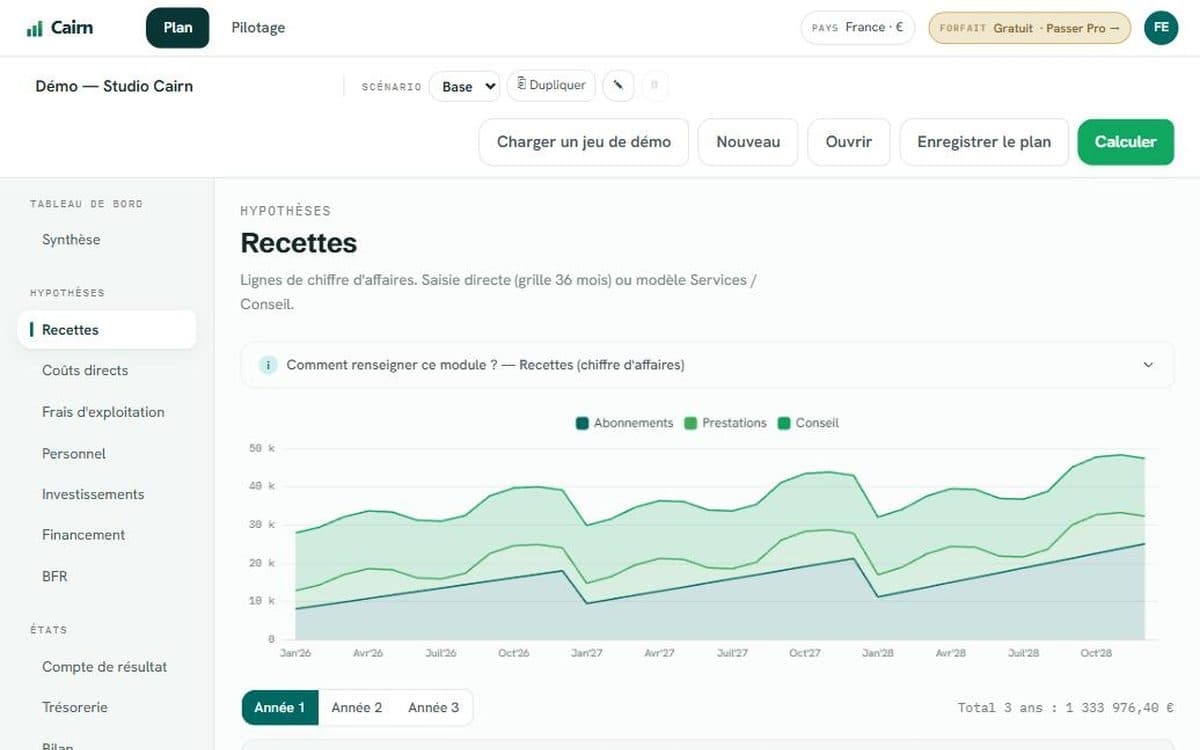Click the info icon beside 'Comment renseigner ce module'
1200x750 pixels.
coord(267,365)
